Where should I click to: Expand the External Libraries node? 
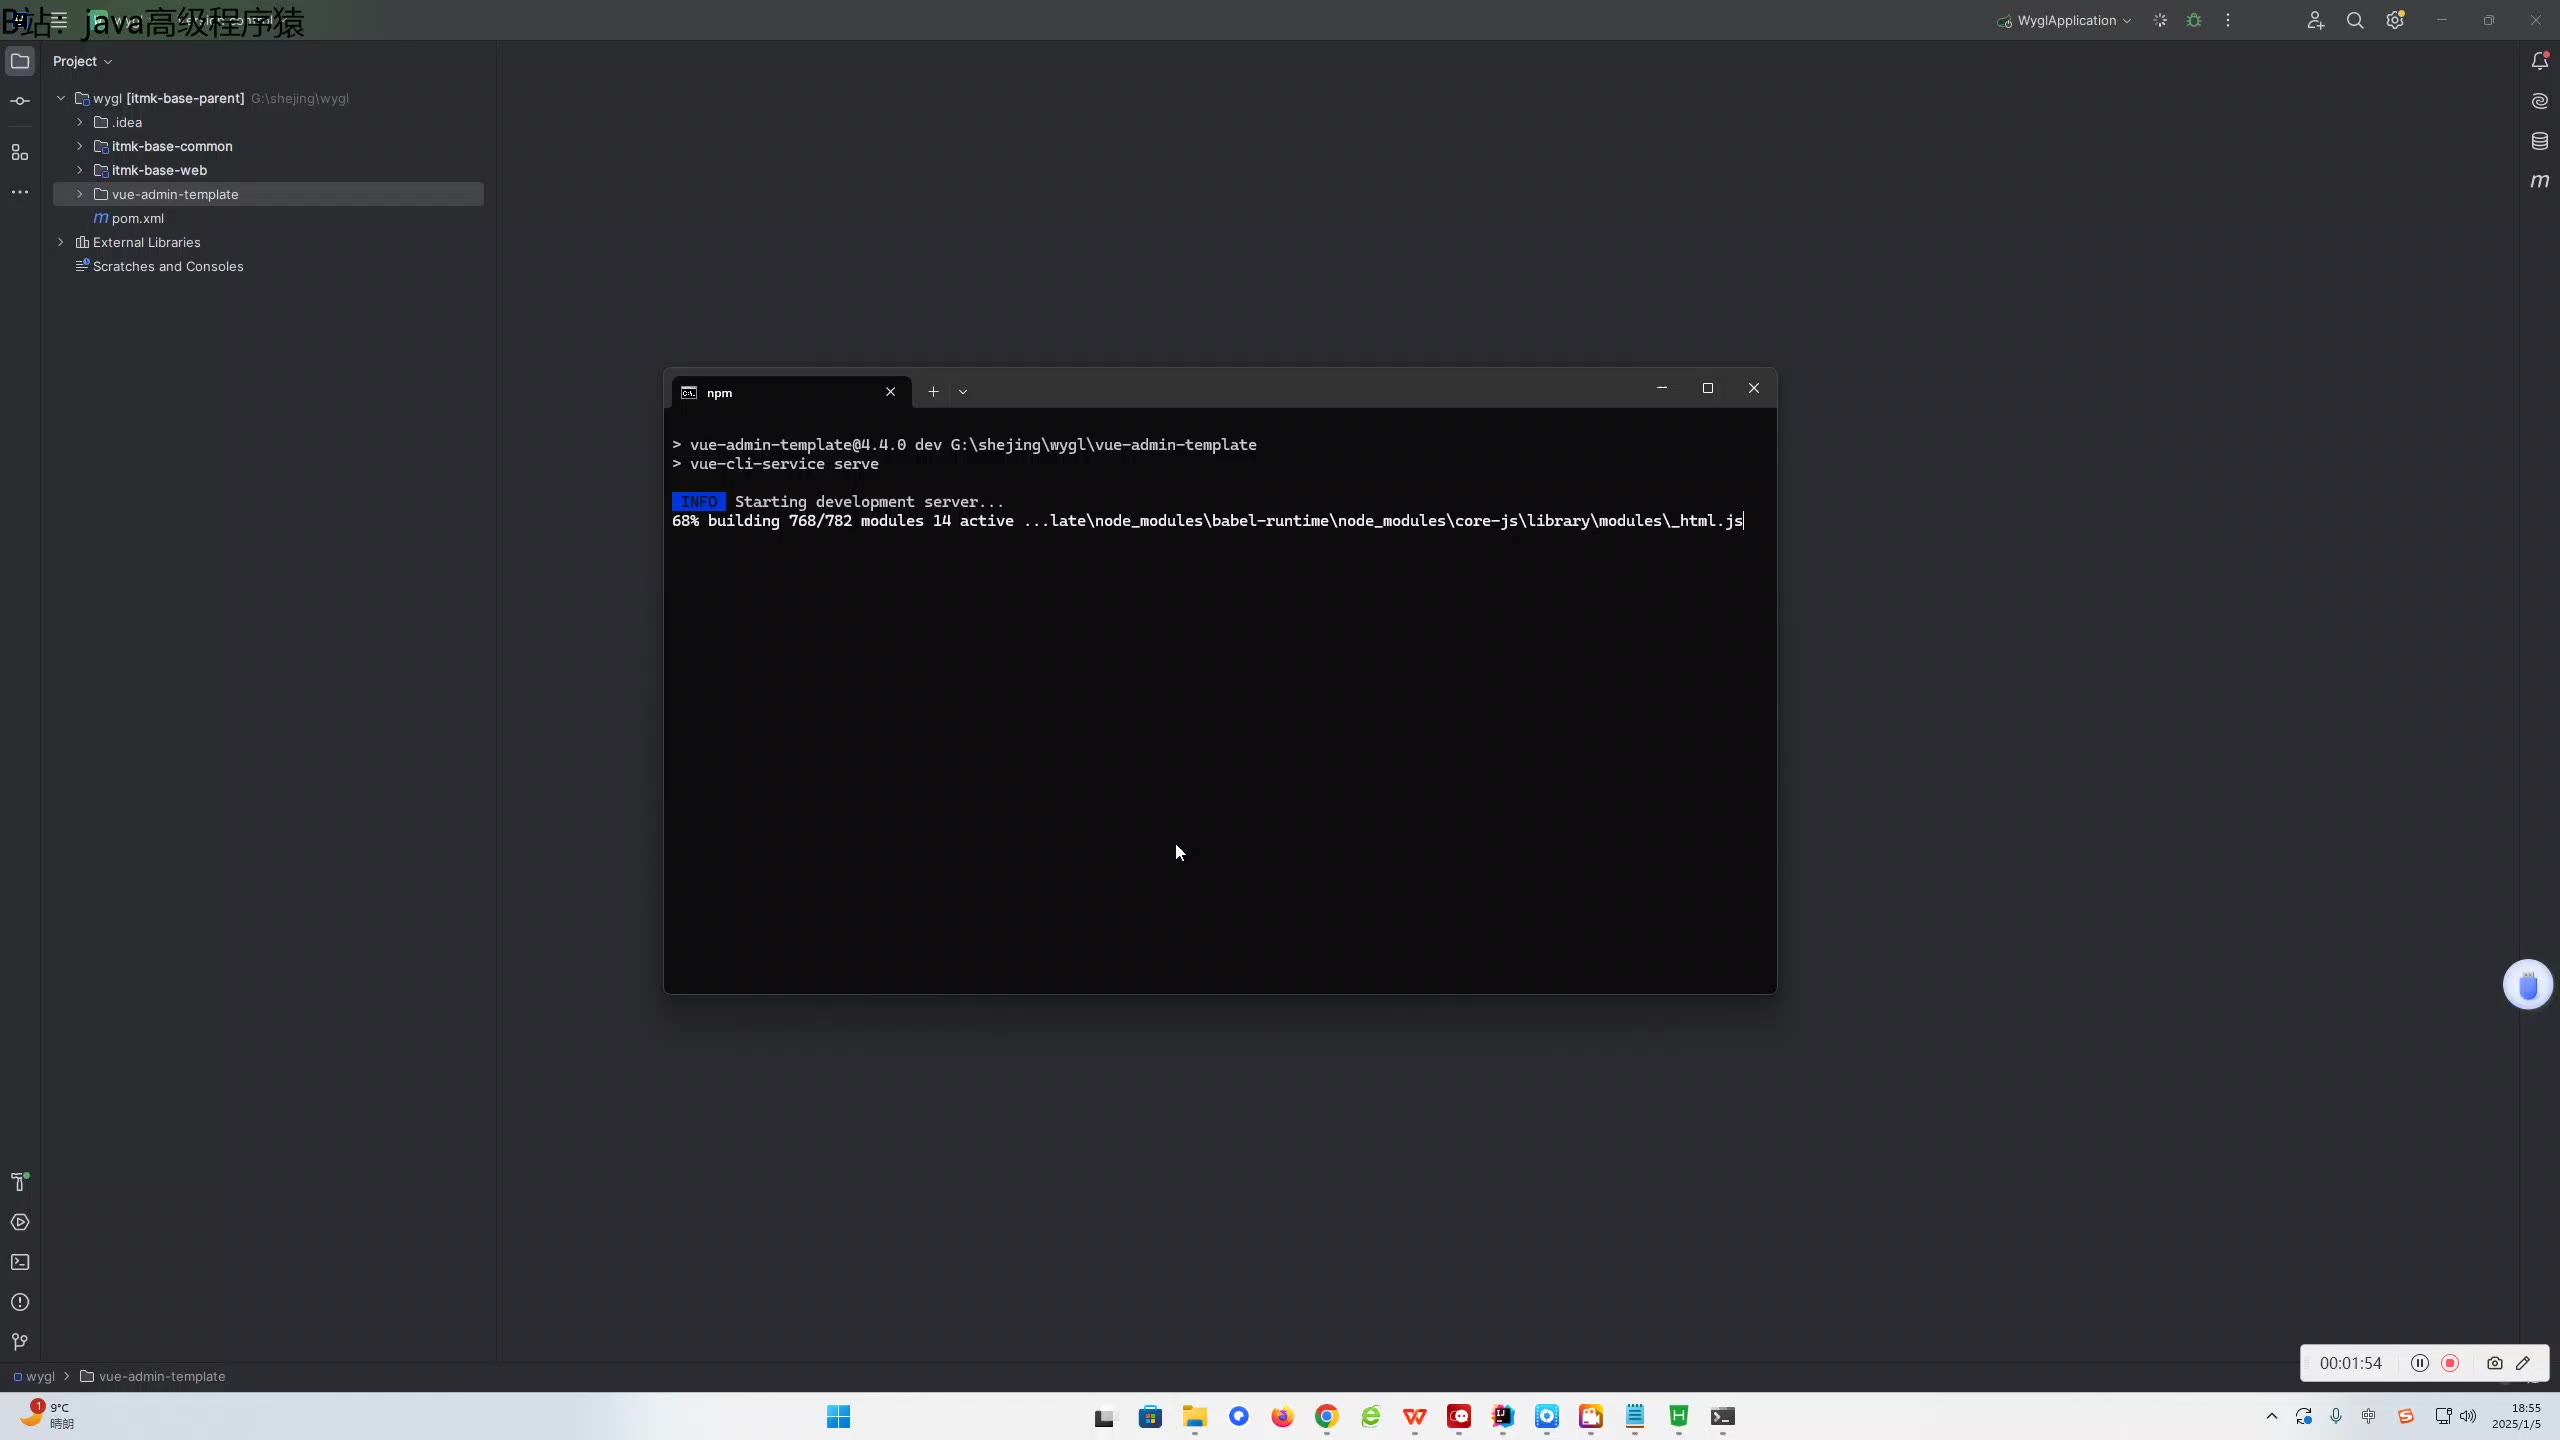[61, 242]
